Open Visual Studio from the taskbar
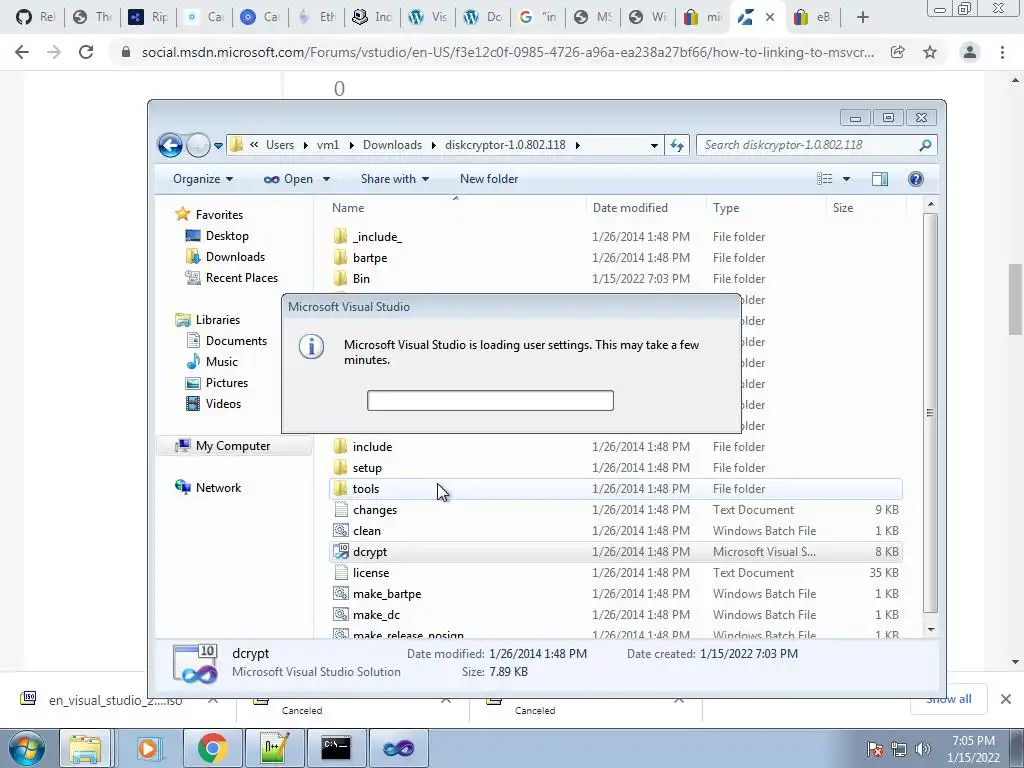 (x=399, y=748)
